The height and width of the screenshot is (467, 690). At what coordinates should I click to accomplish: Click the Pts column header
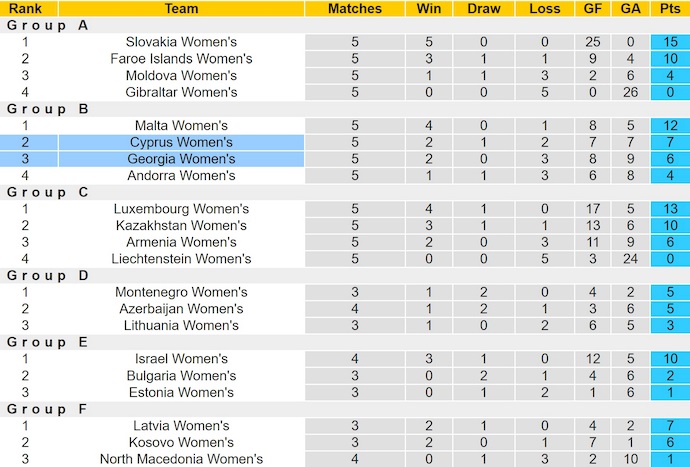(x=670, y=8)
